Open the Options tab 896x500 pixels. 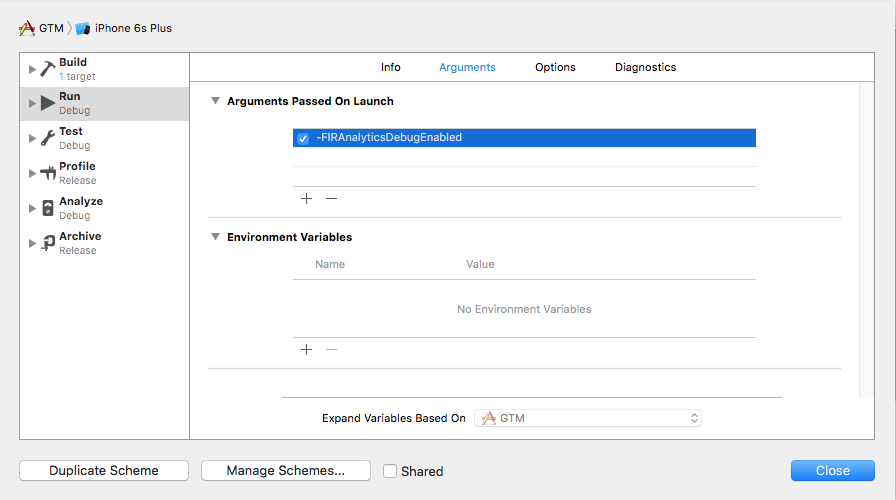click(555, 67)
